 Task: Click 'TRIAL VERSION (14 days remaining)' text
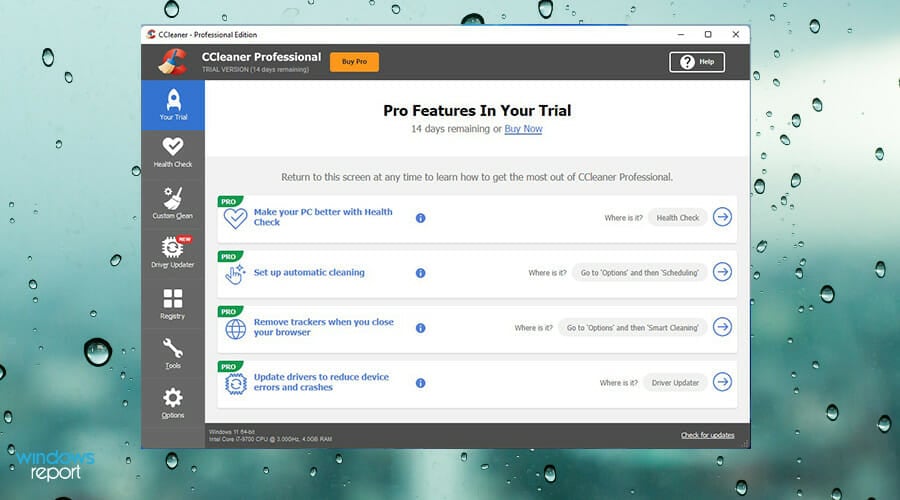tap(255, 69)
